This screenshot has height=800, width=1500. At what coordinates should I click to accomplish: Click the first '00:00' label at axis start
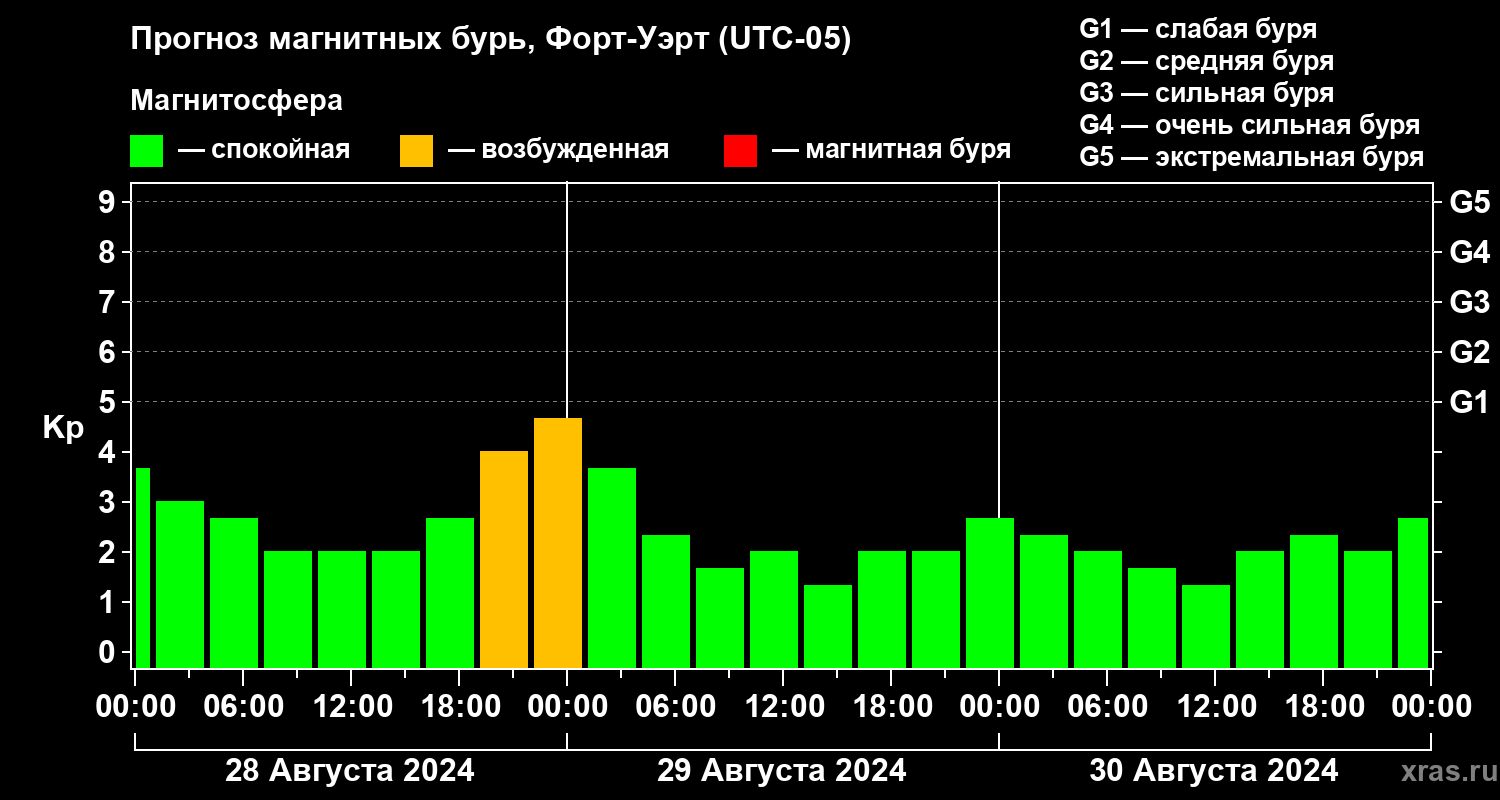point(135,707)
